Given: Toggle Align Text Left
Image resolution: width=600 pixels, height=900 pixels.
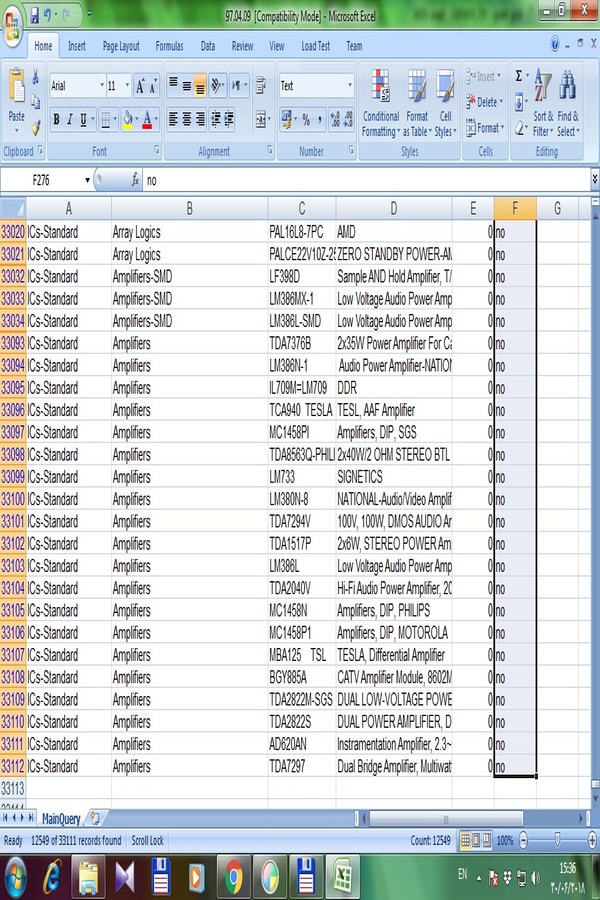Looking at the screenshot, I should (x=173, y=119).
